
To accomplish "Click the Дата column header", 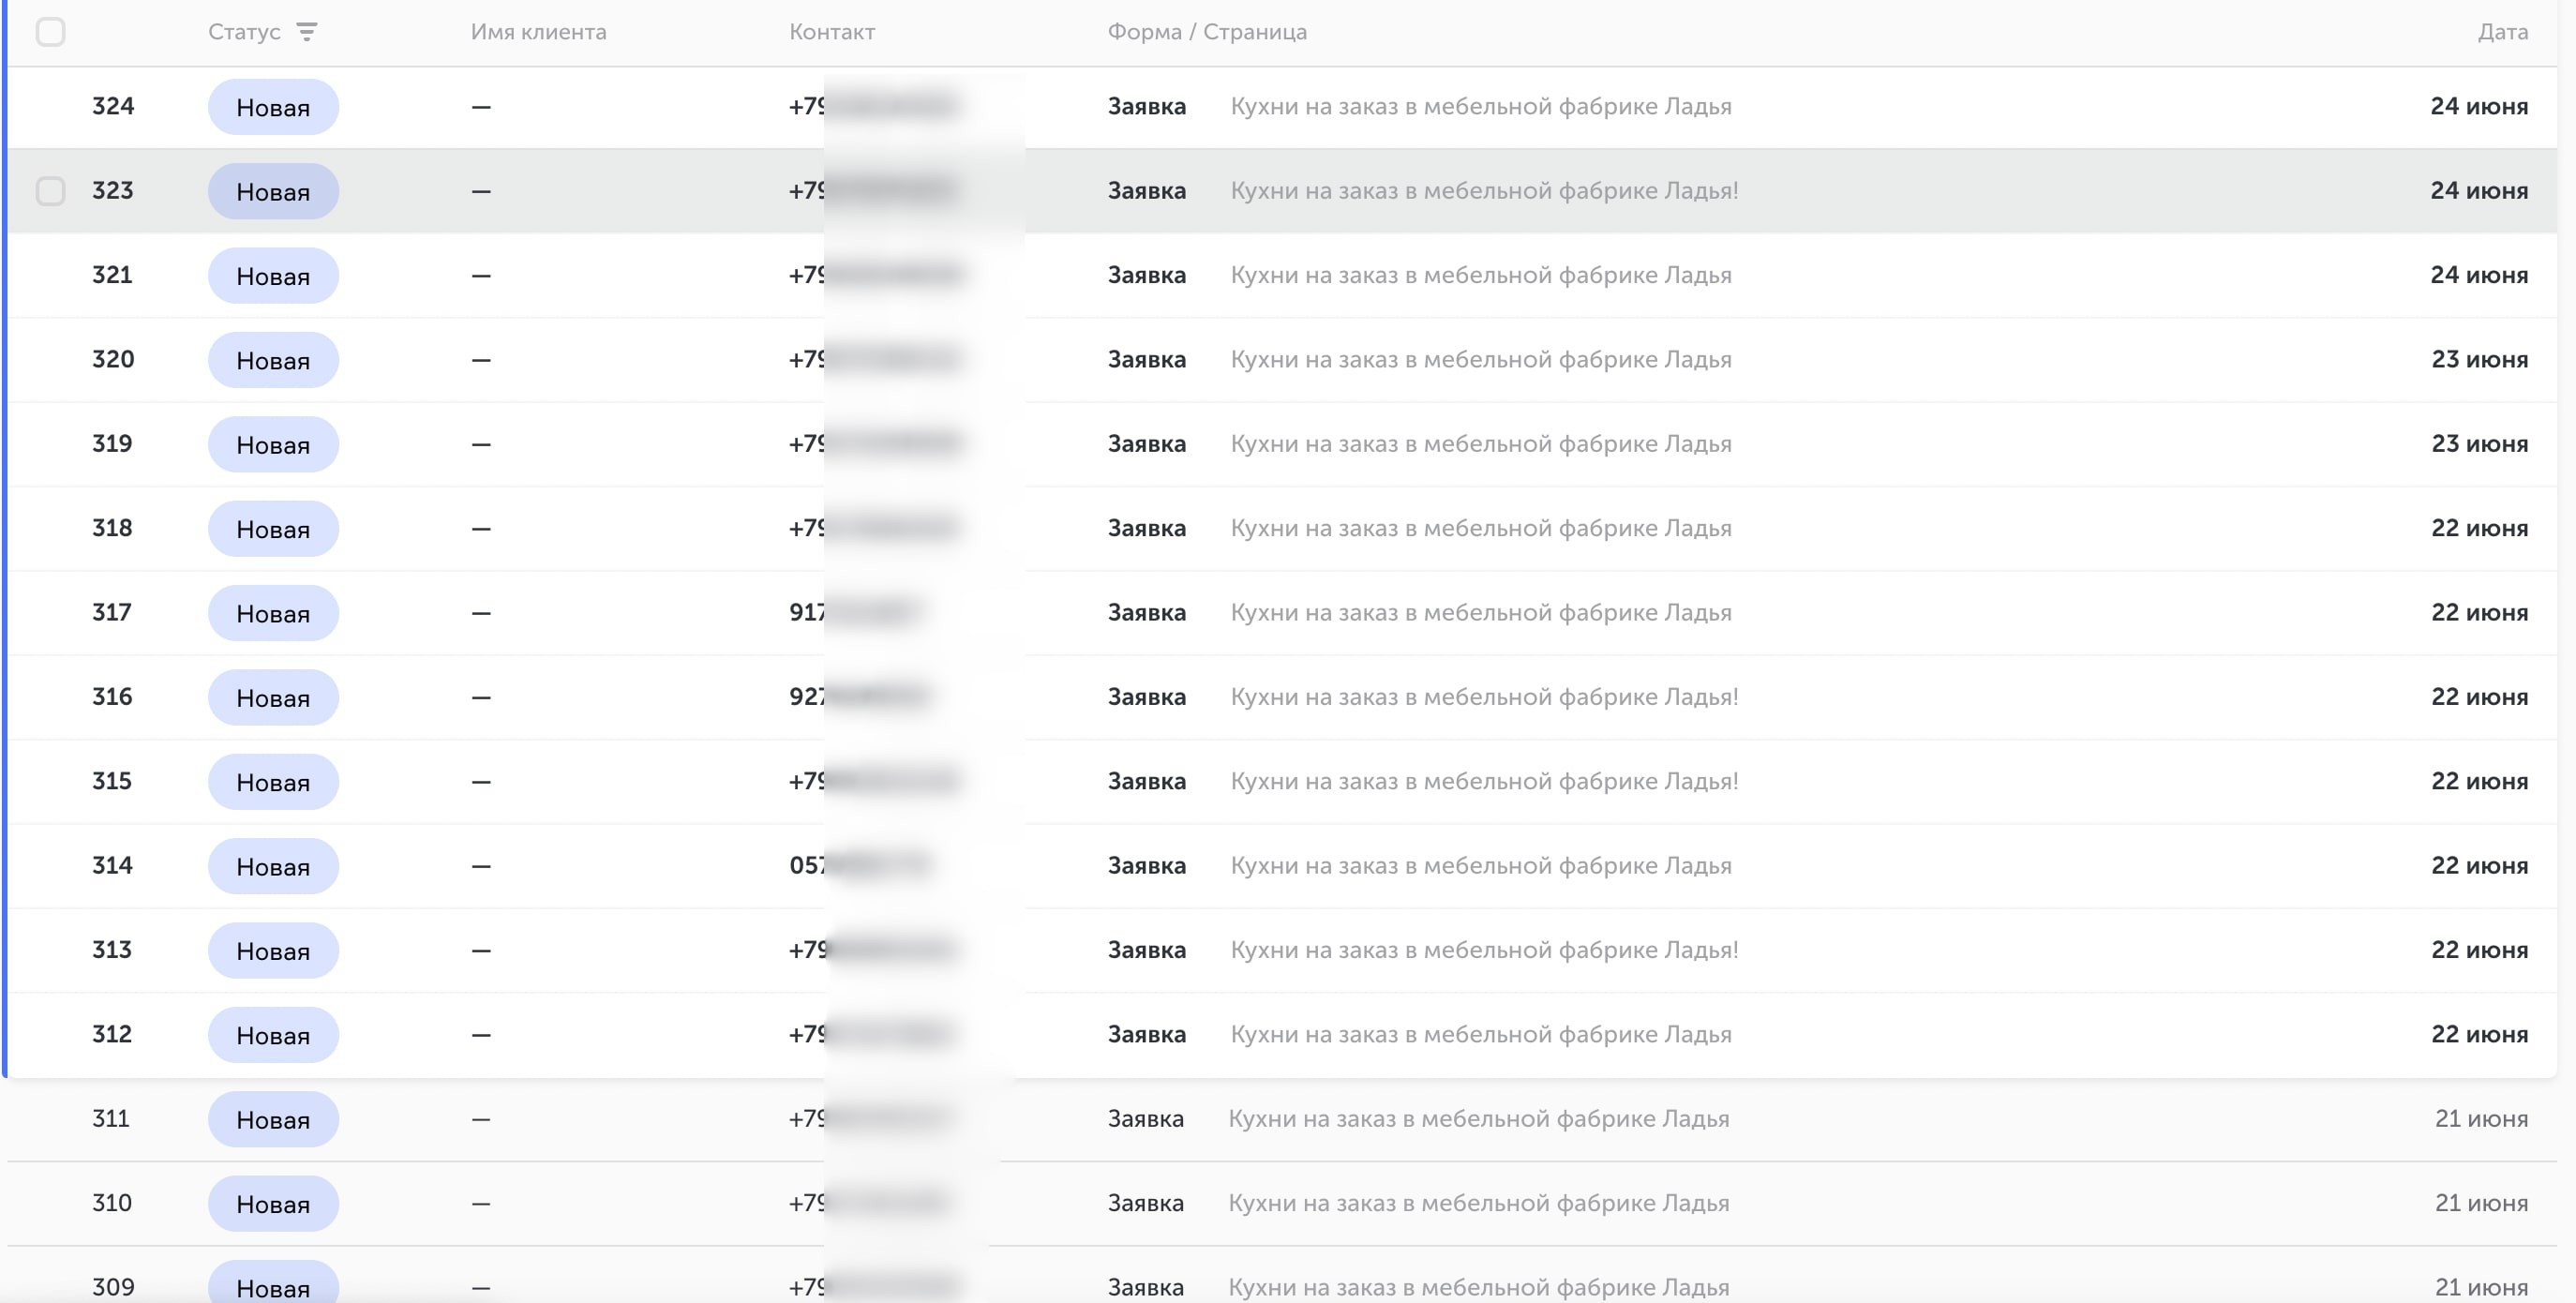I will coord(2502,32).
